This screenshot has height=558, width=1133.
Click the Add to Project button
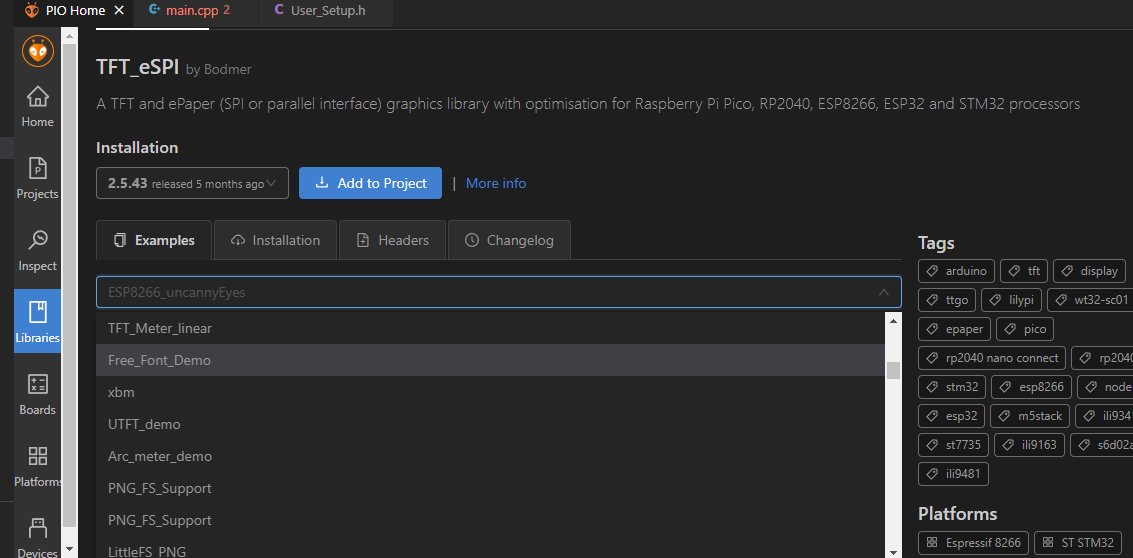[x=371, y=184]
